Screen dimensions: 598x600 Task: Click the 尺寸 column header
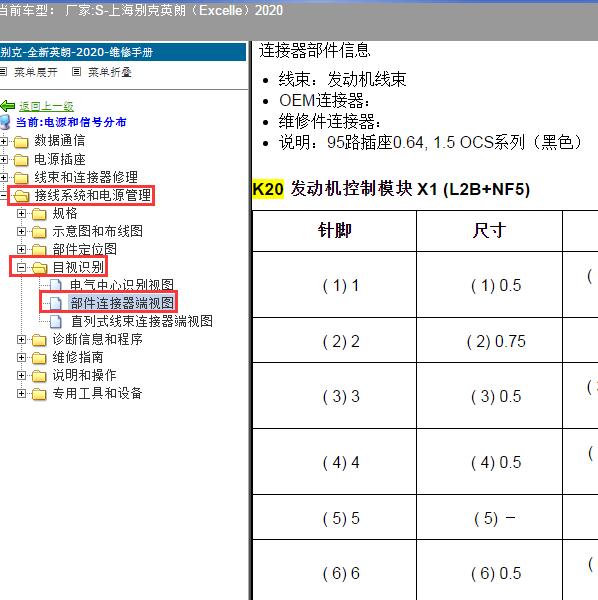click(x=489, y=231)
